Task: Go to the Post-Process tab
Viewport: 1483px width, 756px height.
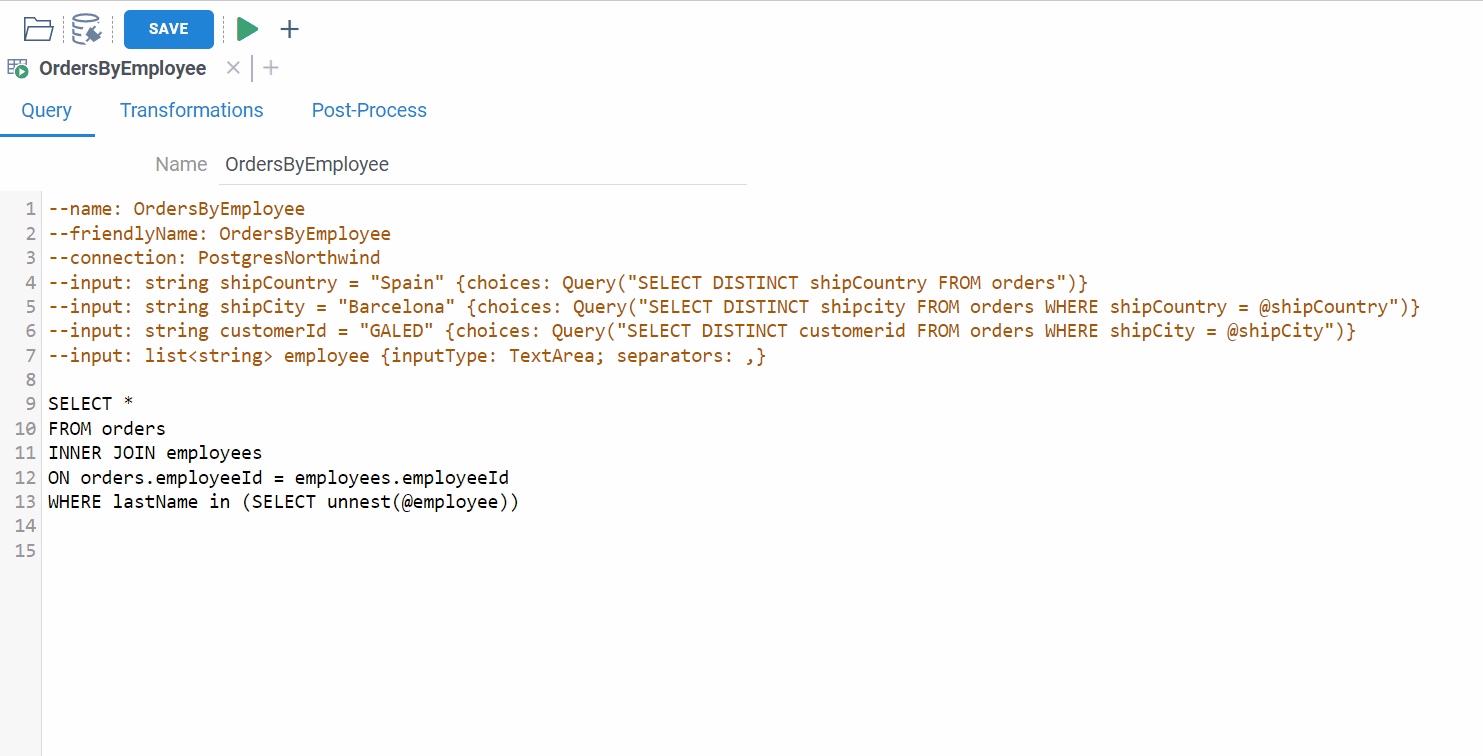Action: pyautogui.click(x=369, y=111)
